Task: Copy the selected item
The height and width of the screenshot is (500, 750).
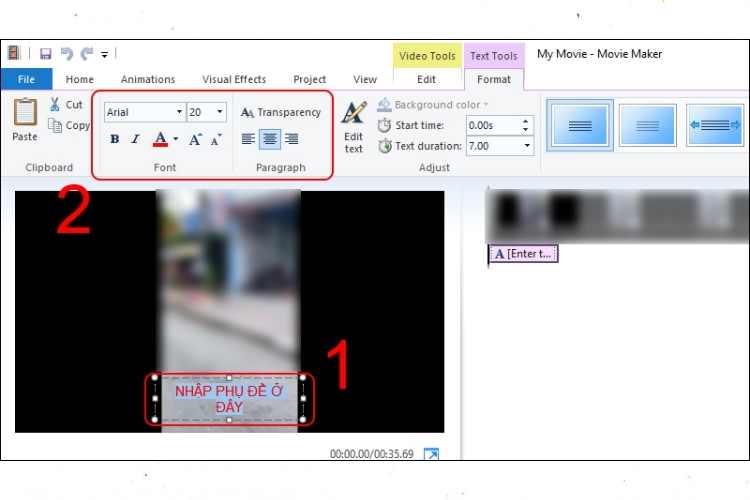Action: pos(69,125)
